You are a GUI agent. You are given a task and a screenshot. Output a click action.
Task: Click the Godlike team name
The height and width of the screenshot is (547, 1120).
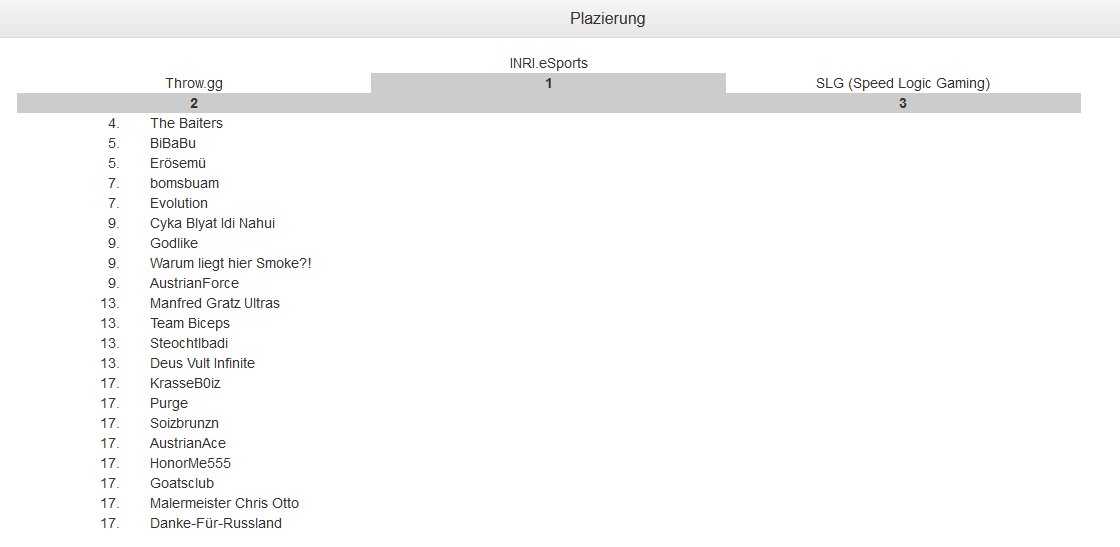click(174, 243)
